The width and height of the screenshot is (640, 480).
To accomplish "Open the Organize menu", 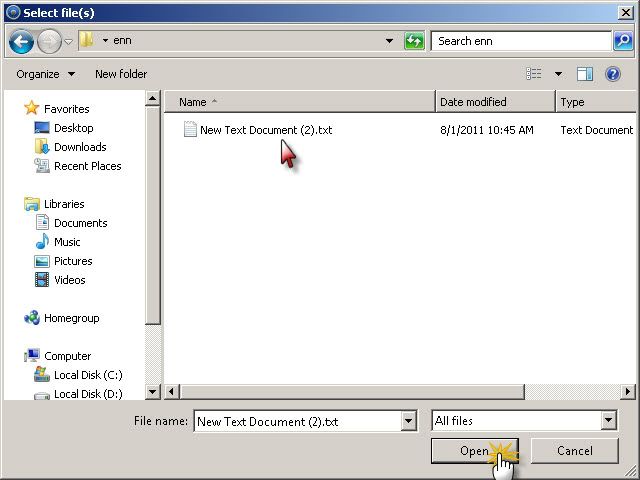I will click(45, 74).
